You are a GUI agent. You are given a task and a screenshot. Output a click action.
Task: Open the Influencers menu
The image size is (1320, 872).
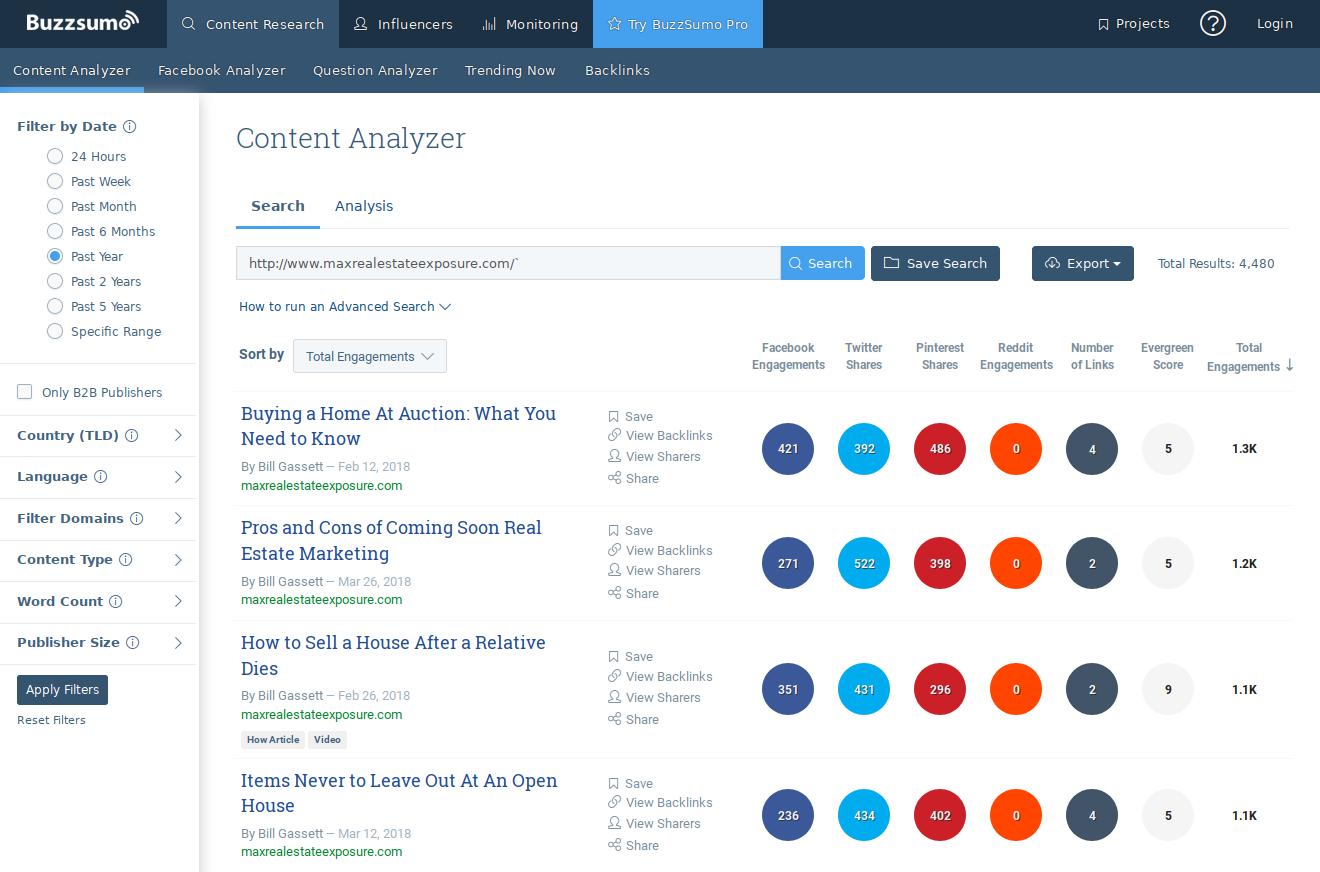click(x=403, y=24)
